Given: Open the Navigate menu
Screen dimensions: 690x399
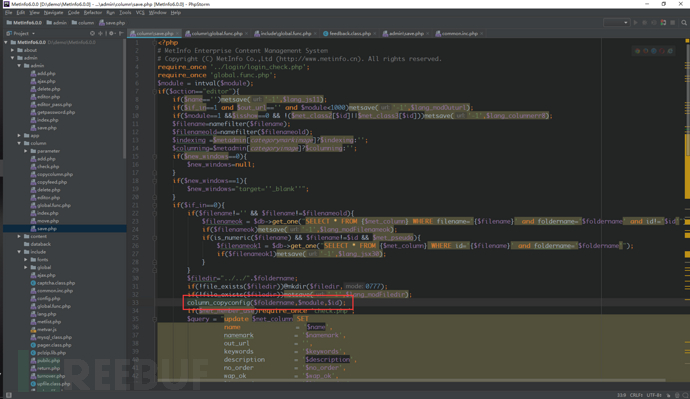Looking at the screenshot, I should [53, 13].
